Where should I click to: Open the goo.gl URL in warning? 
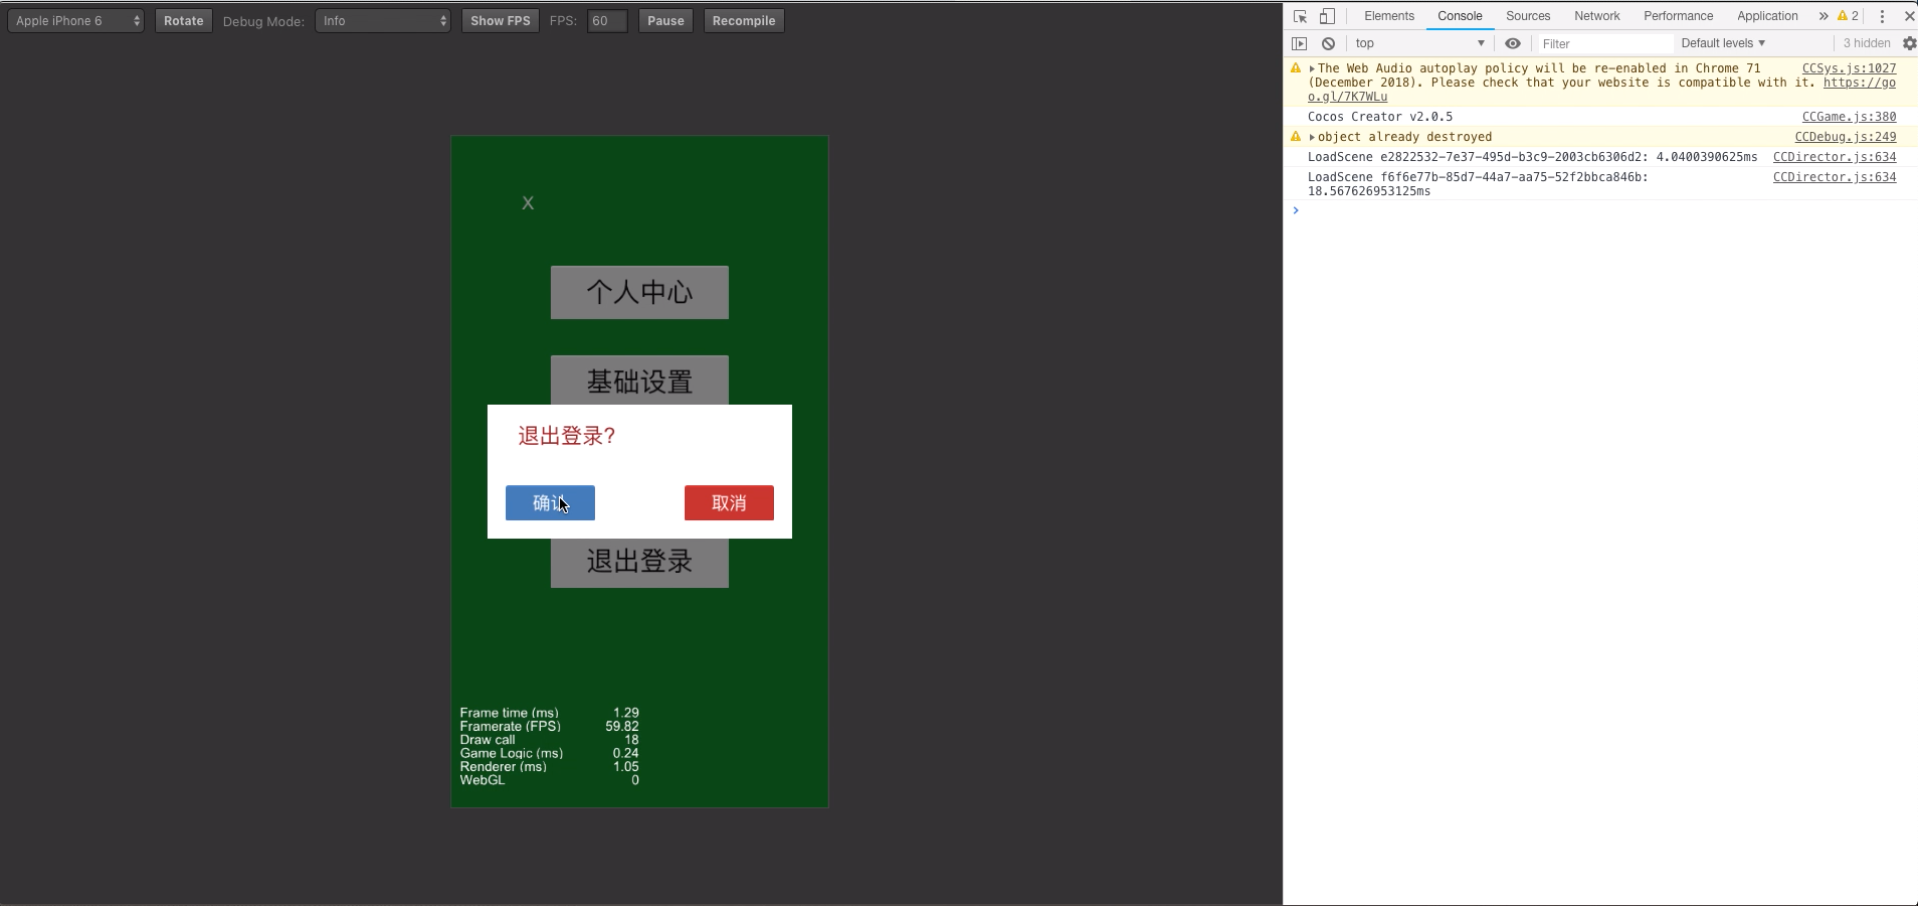[1859, 83]
